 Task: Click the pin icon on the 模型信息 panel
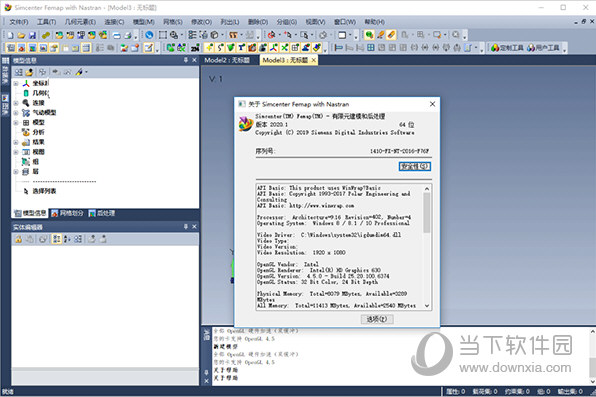coord(186,60)
